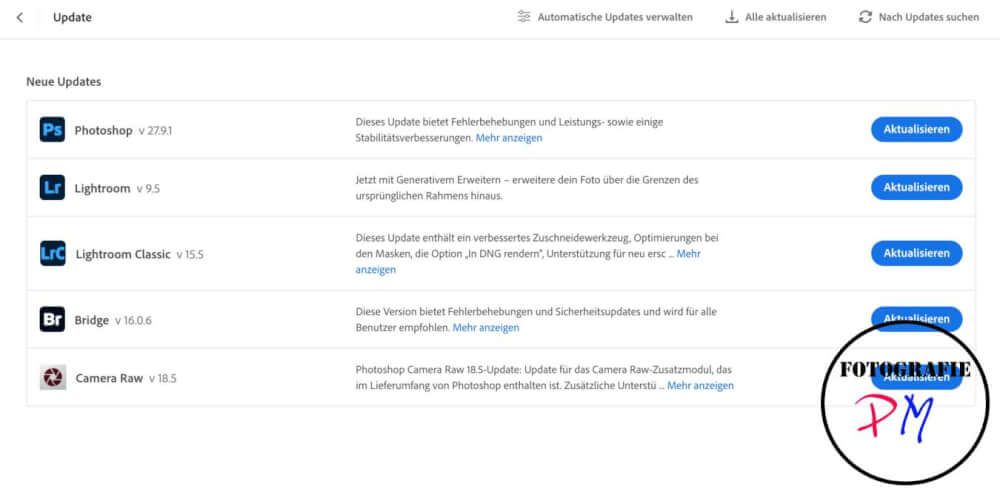Click version text v 15.5

coord(190,255)
